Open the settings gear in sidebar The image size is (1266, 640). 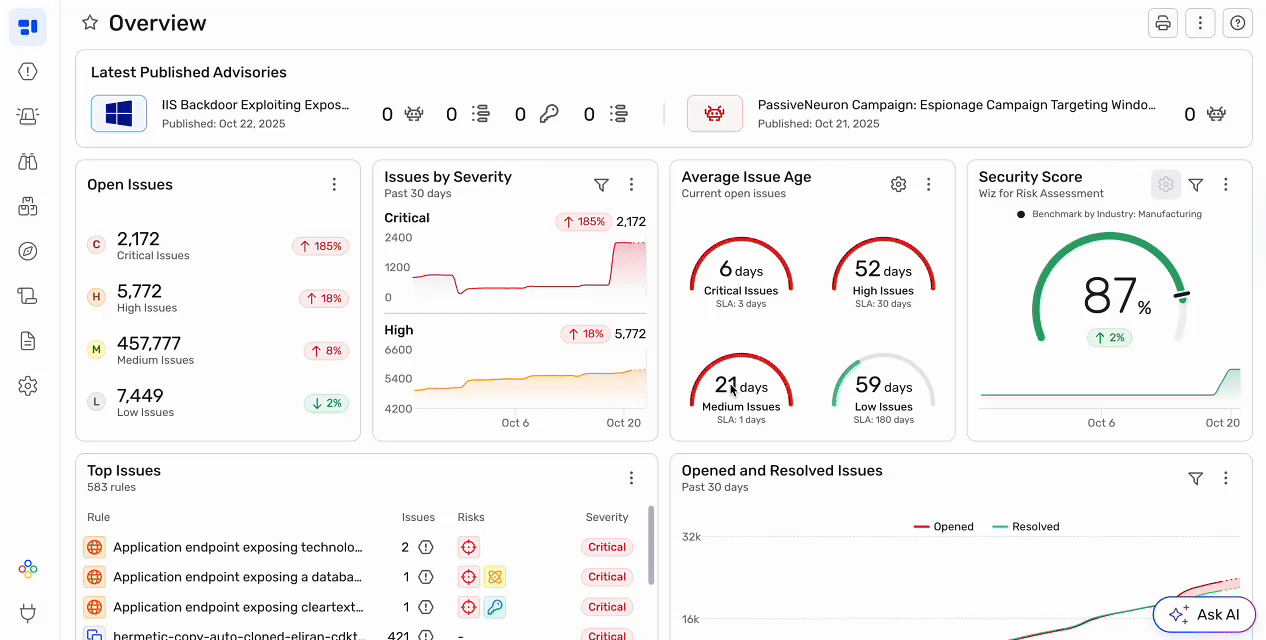(28, 386)
